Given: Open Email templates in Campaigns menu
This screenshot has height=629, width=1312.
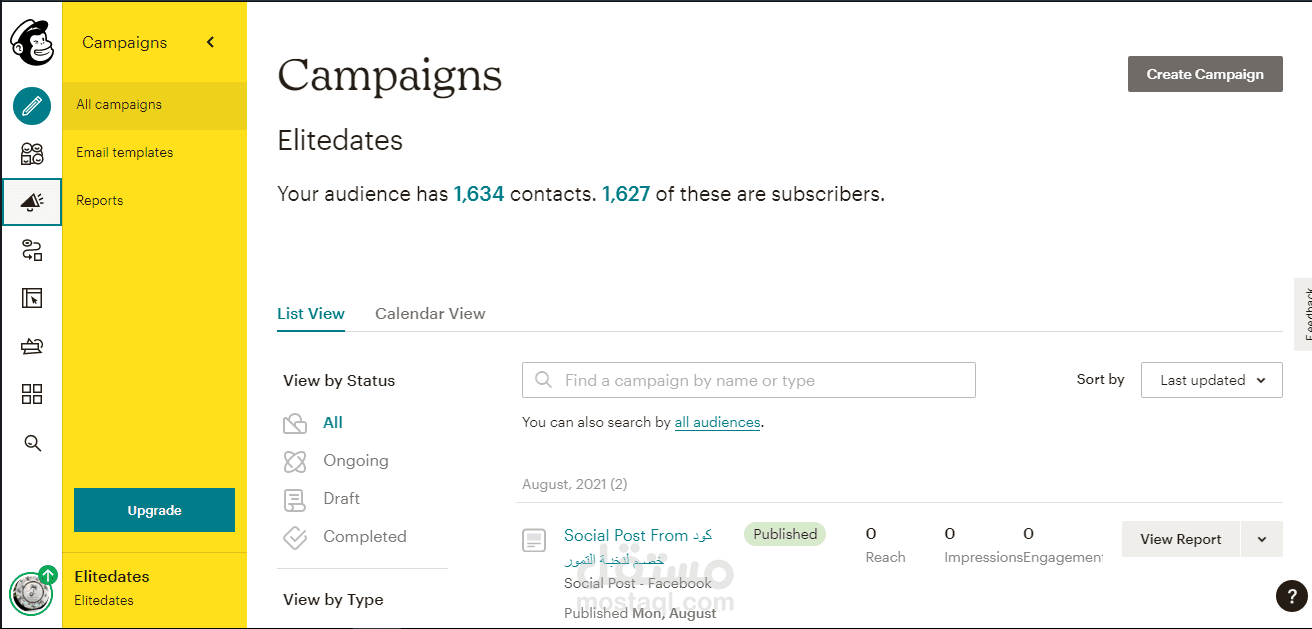Looking at the screenshot, I should tap(125, 152).
